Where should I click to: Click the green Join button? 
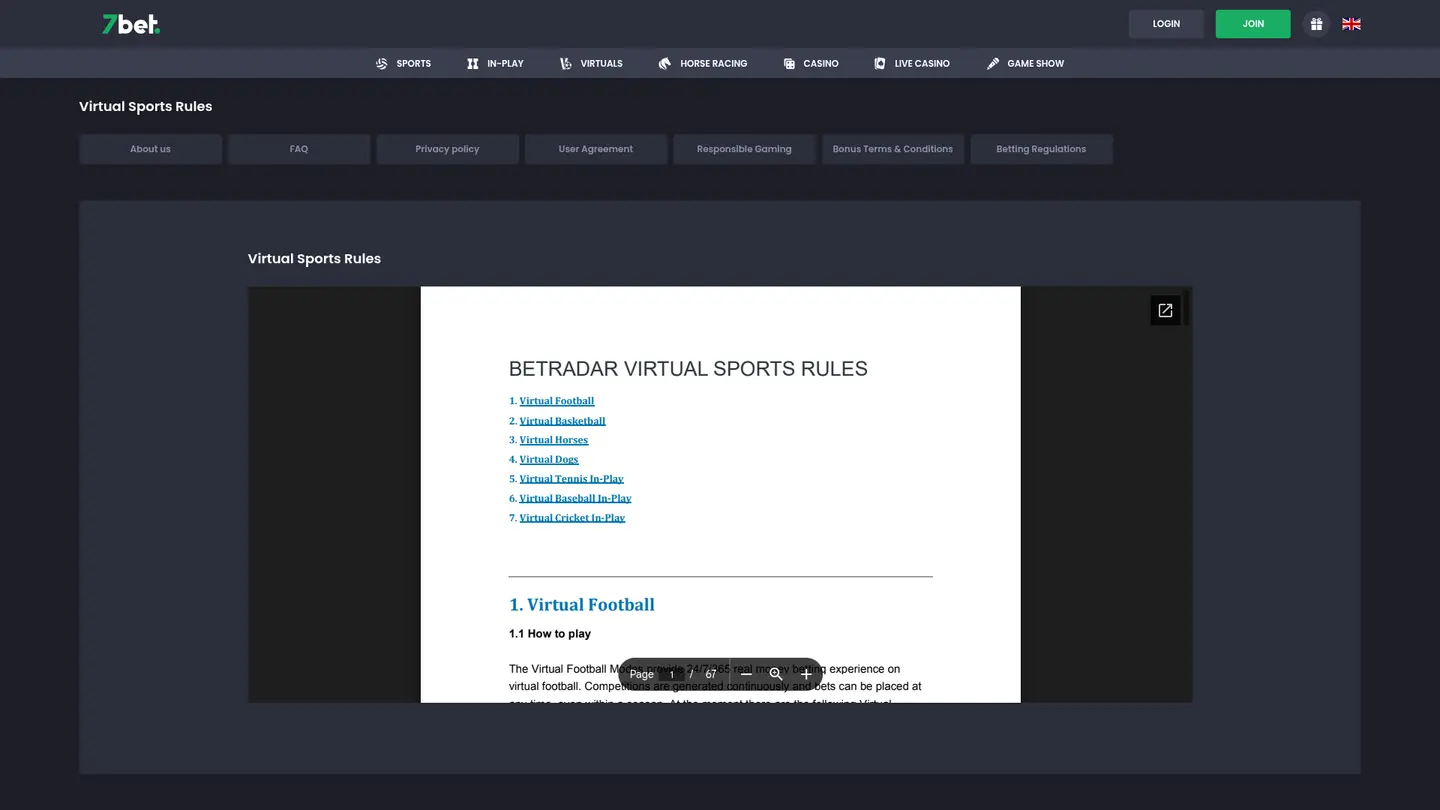[x=1253, y=24]
